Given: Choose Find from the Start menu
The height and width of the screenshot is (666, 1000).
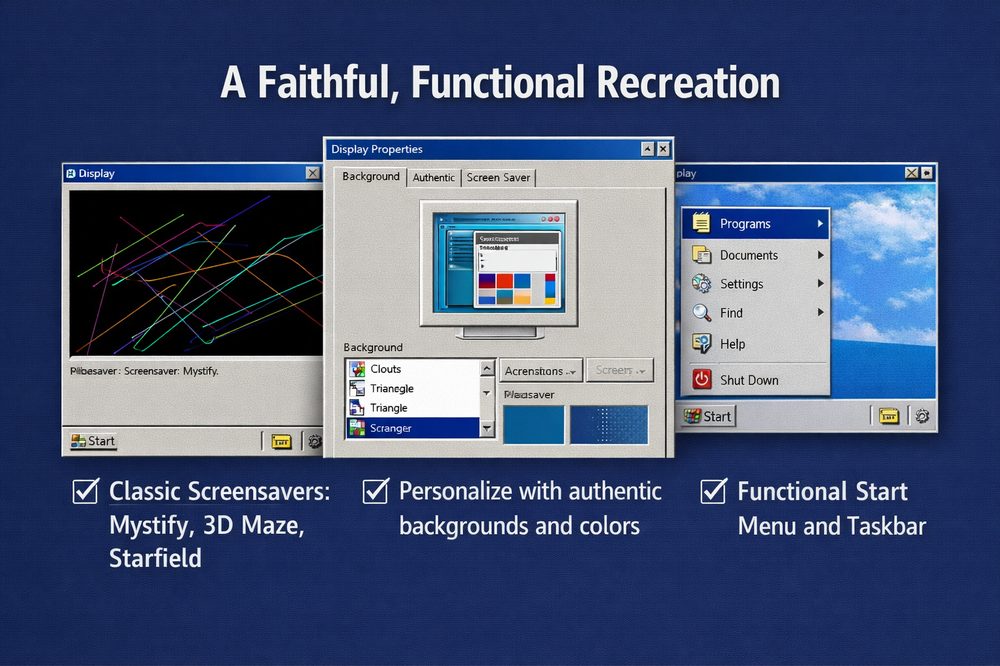Looking at the screenshot, I should click(x=756, y=313).
